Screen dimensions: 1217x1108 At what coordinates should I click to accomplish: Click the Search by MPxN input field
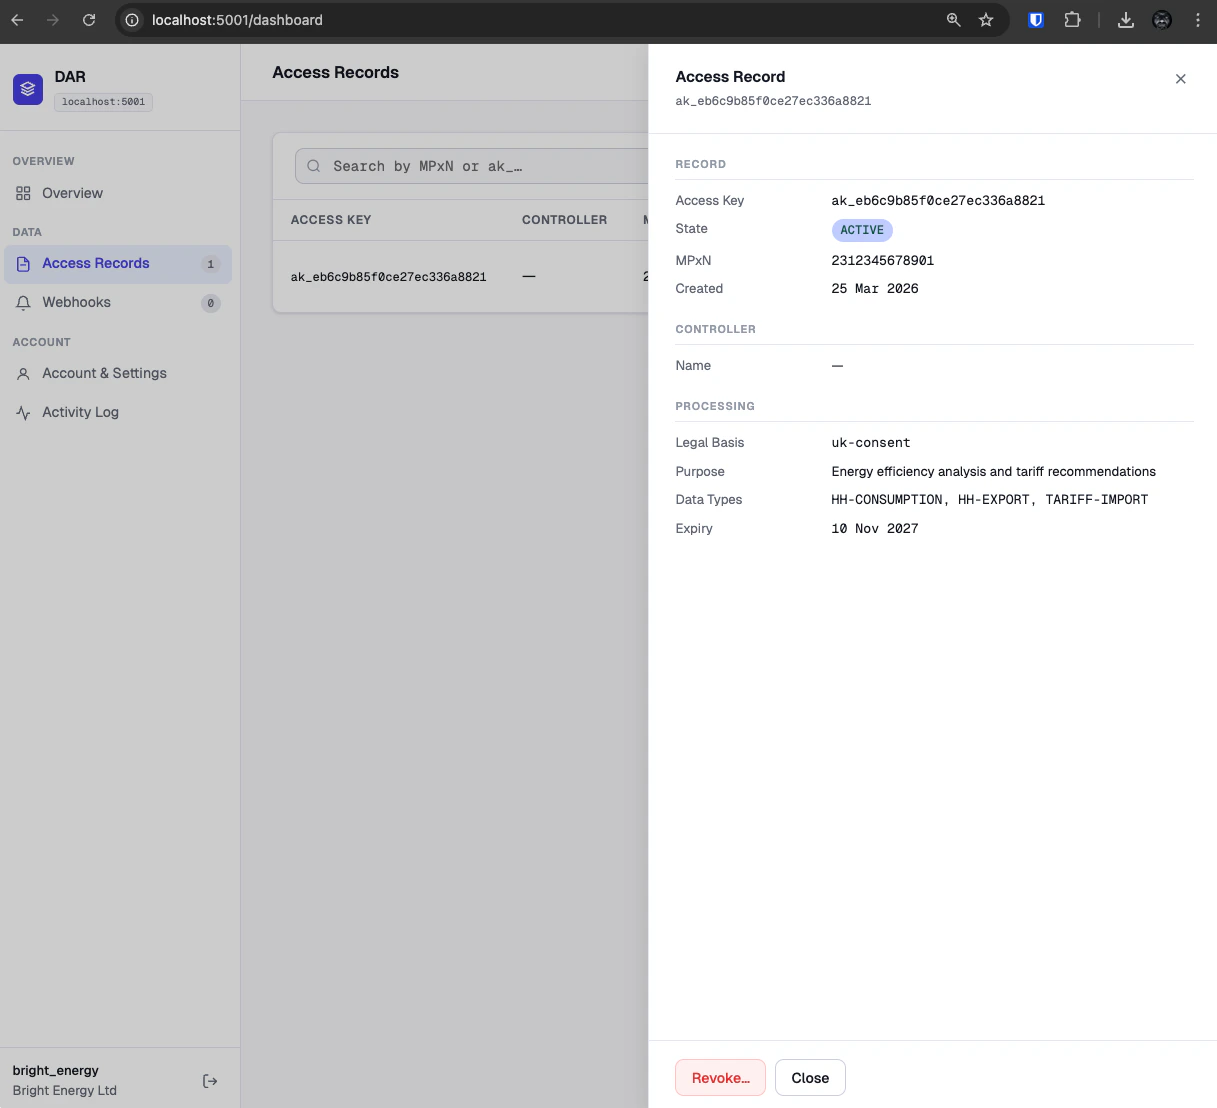(472, 166)
